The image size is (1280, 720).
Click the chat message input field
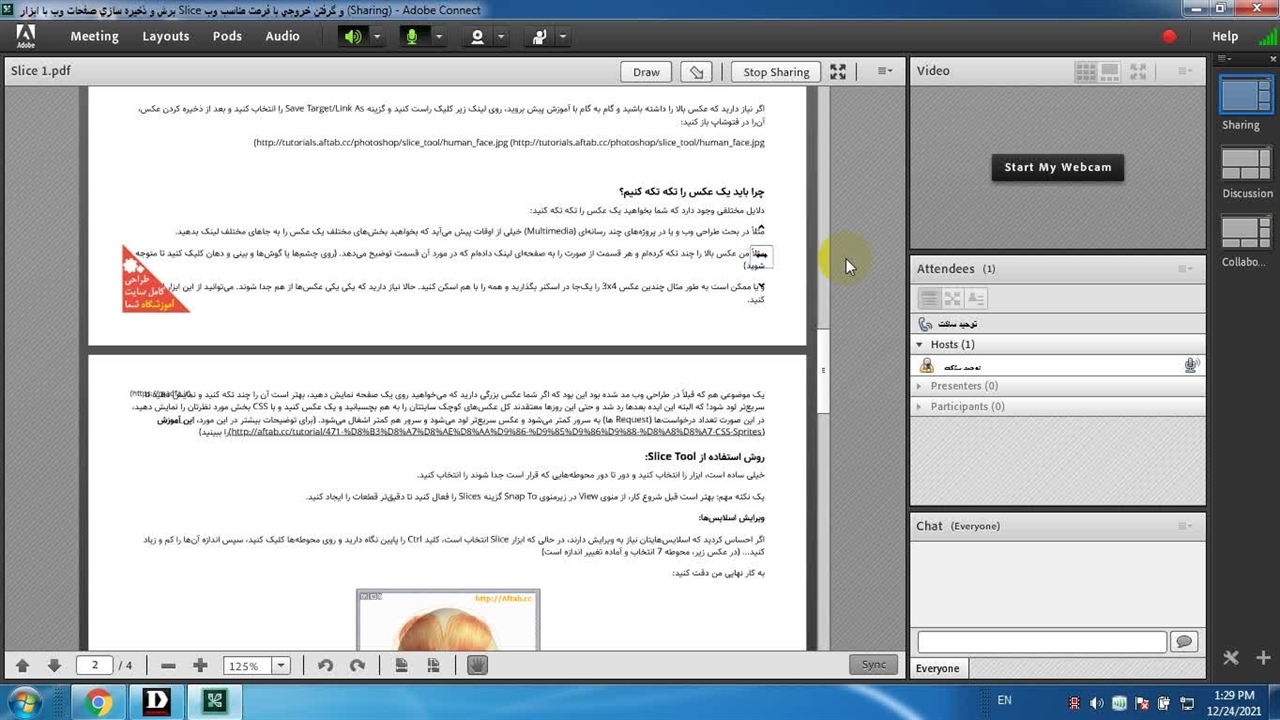tap(1041, 642)
